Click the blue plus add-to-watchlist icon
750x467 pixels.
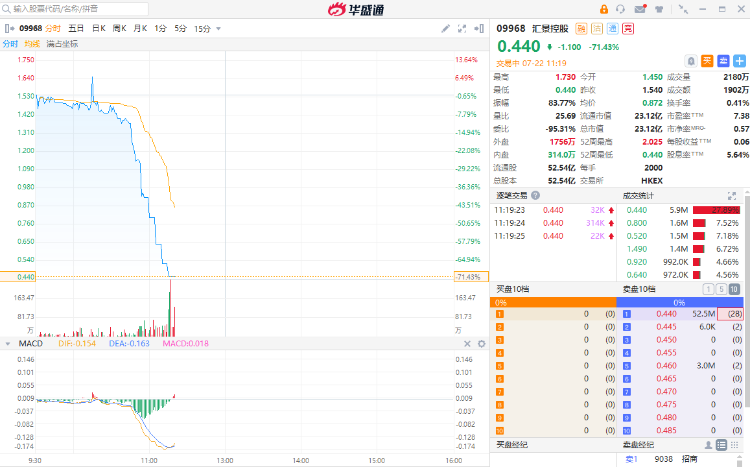pos(739,61)
